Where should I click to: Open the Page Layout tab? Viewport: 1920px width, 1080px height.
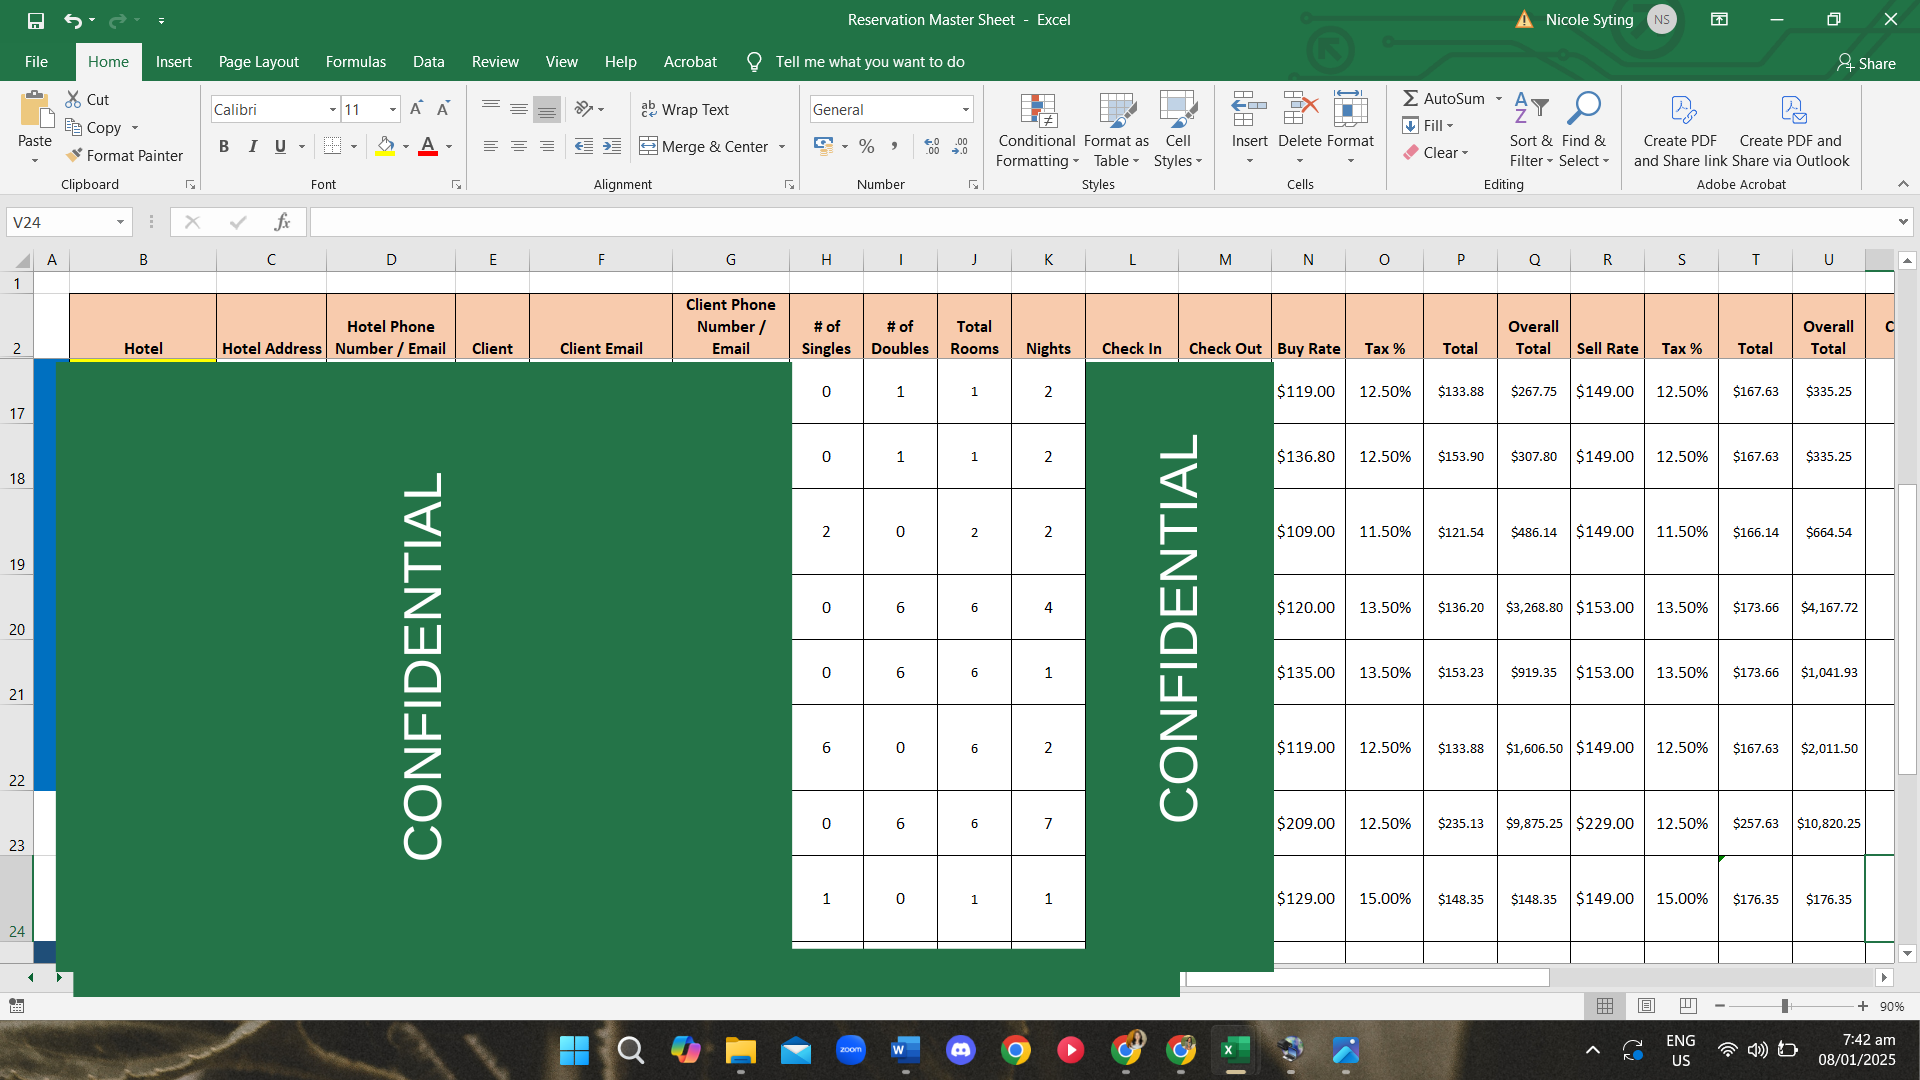pos(258,62)
